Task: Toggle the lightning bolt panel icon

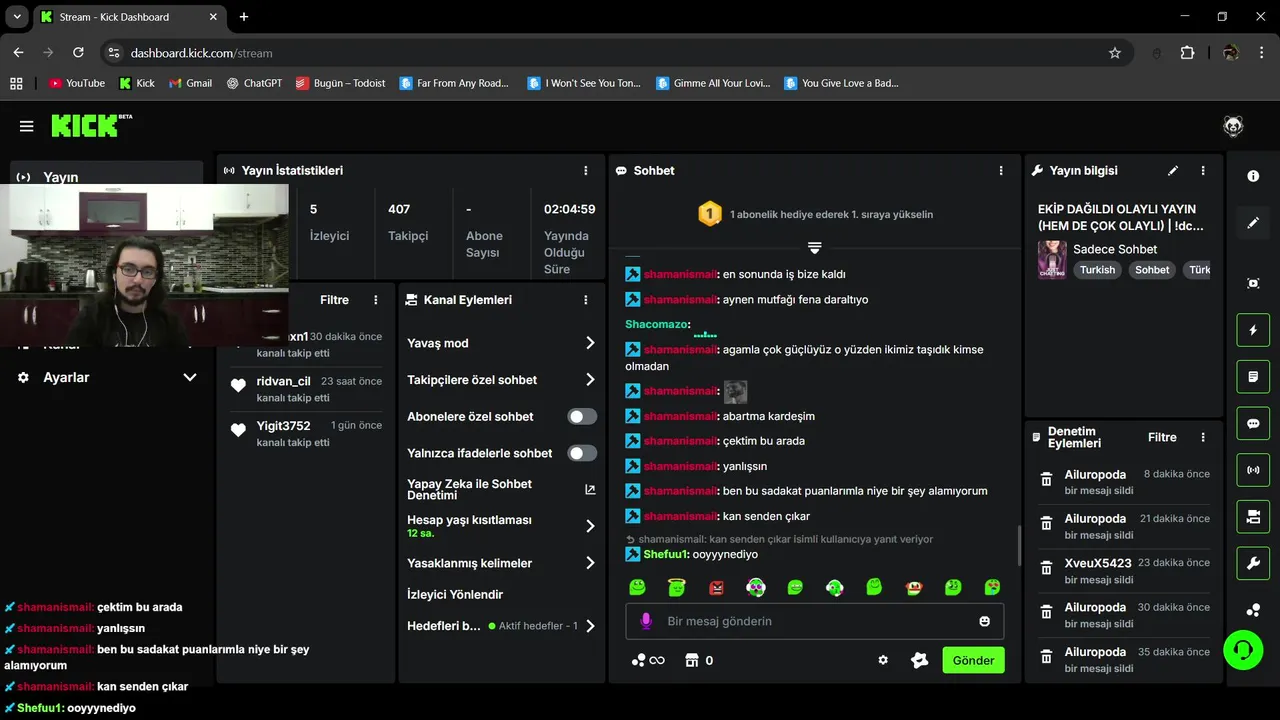Action: click(1253, 330)
